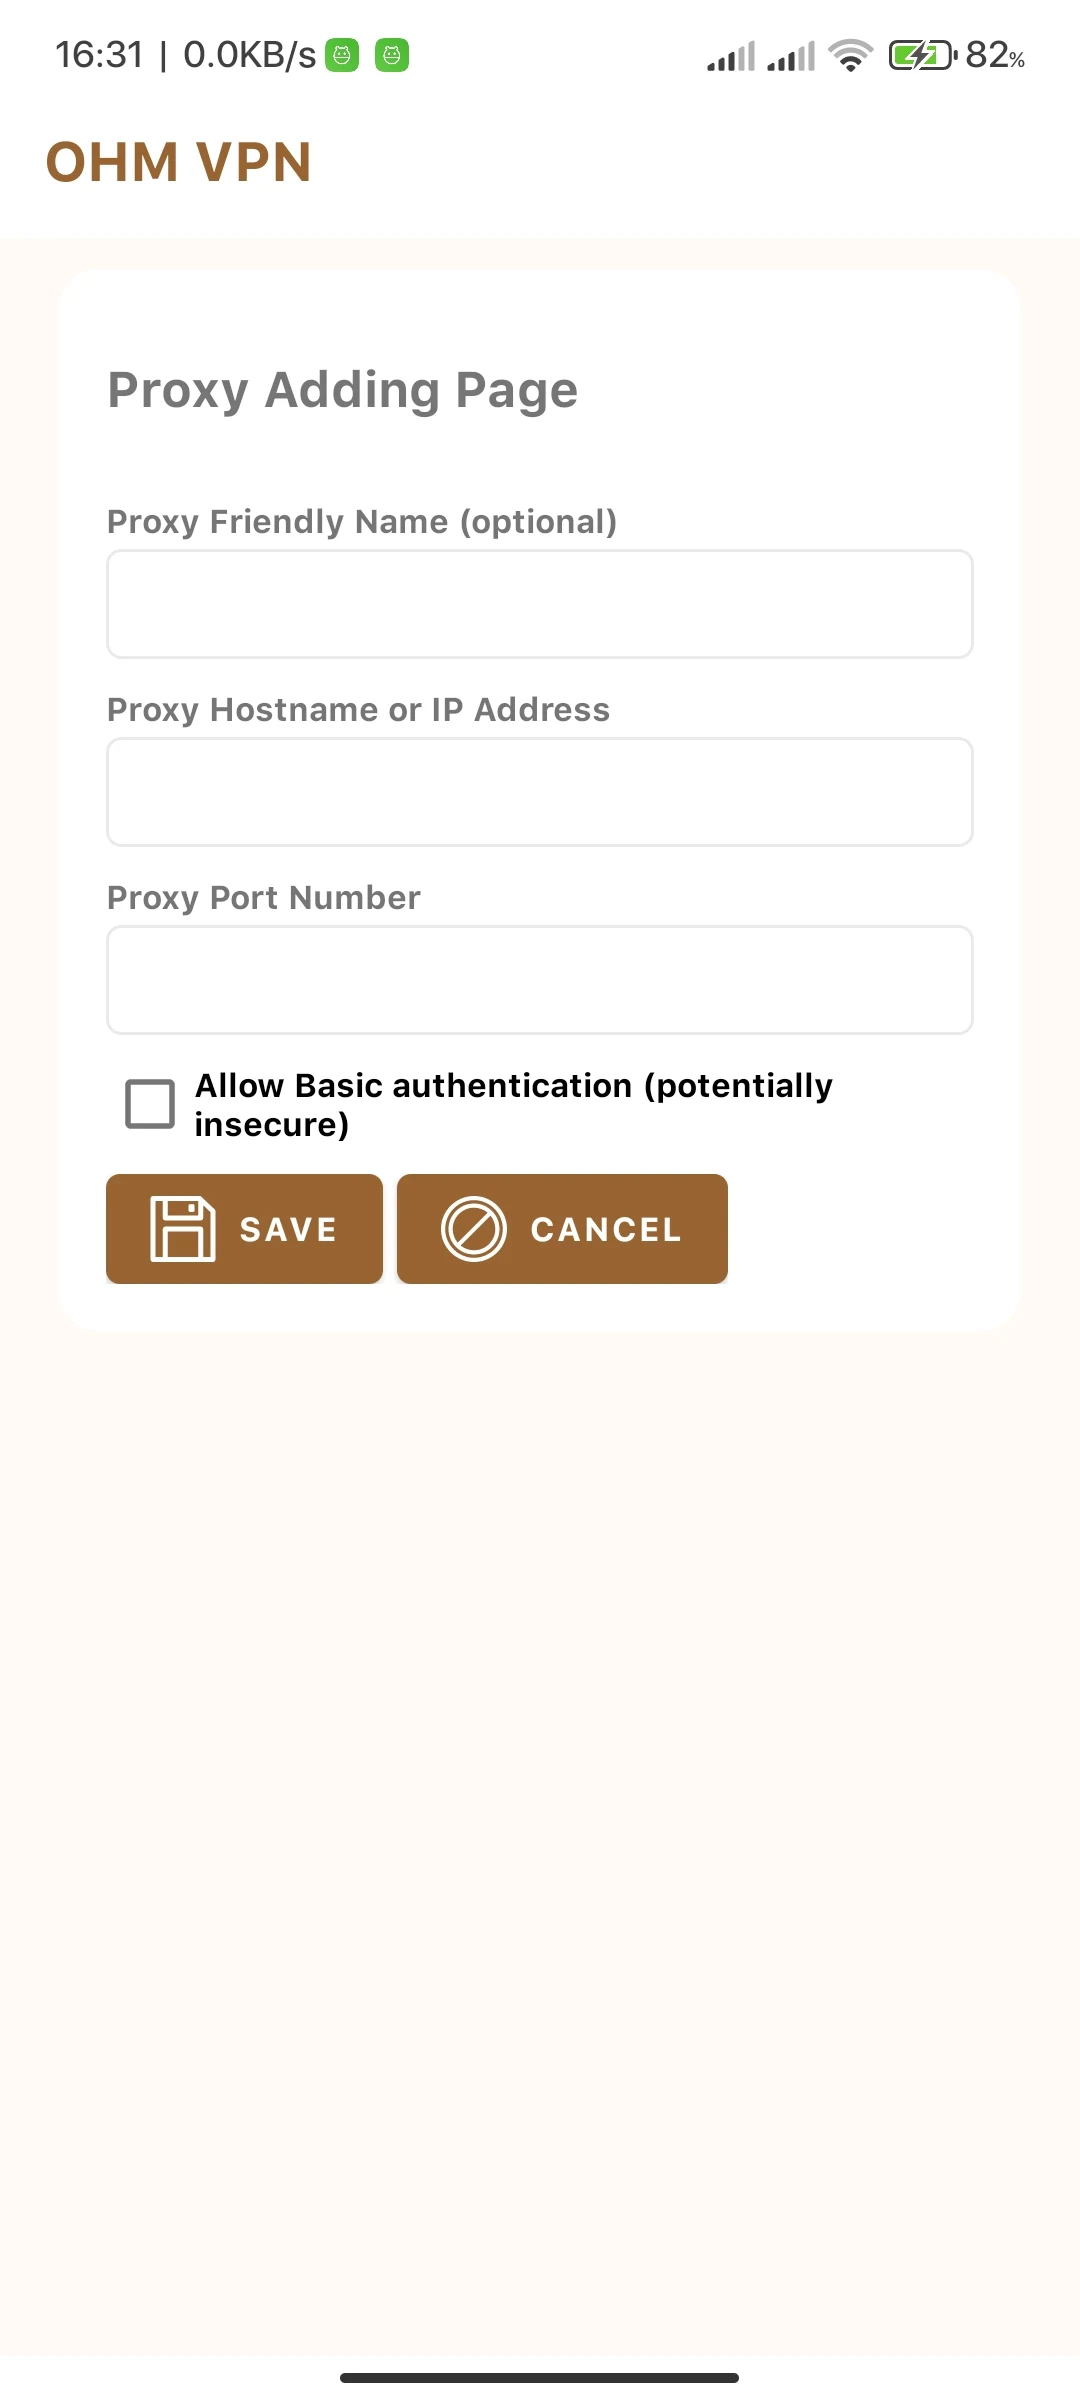This screenshot has width=1080, height=2400.
Task: Enable the Allow Basic authentication checkbox
Action: (150, 1104)
